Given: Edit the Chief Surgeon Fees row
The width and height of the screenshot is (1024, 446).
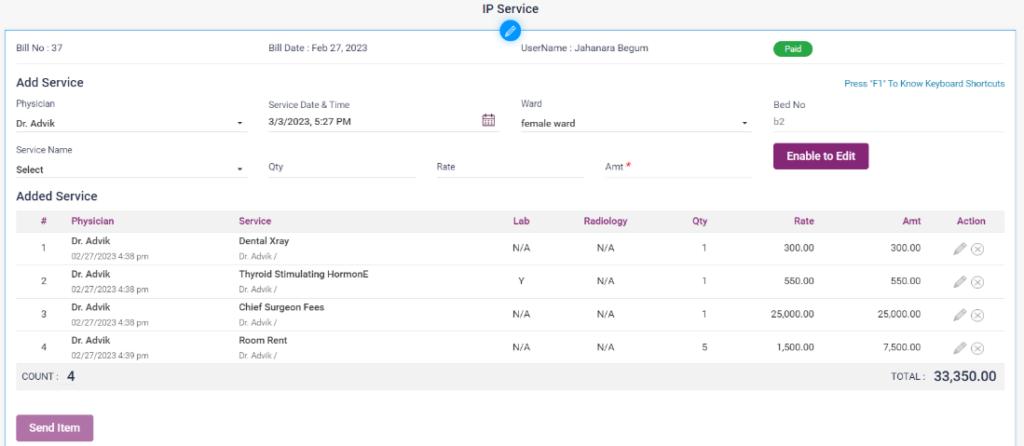Looking at the screenshot, I should click(x=959, y=315).
